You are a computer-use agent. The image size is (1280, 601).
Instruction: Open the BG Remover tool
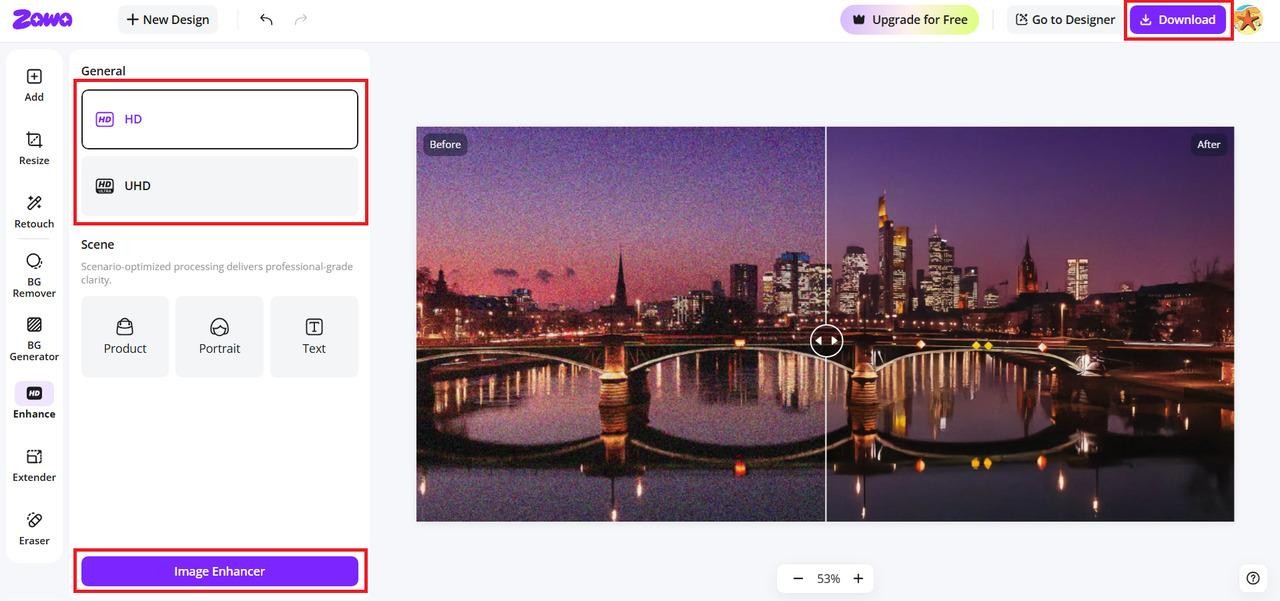(x=34, y=275)
